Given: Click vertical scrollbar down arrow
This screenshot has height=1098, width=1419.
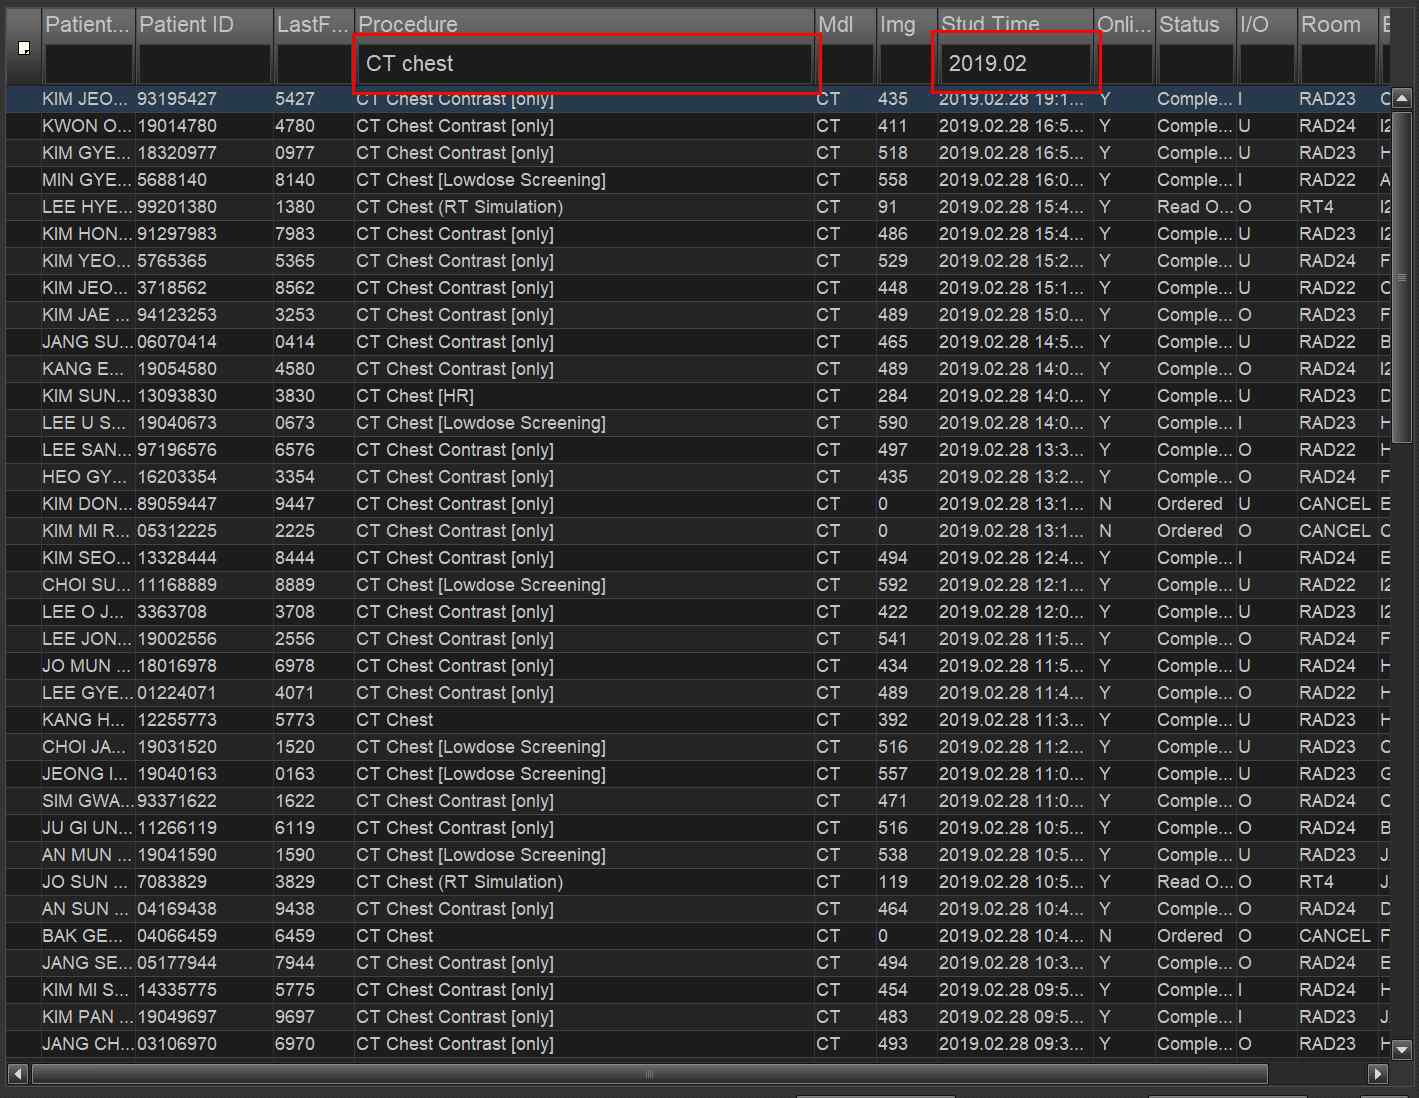Looking at the screenshot, I should (x=1402, y=1050).
